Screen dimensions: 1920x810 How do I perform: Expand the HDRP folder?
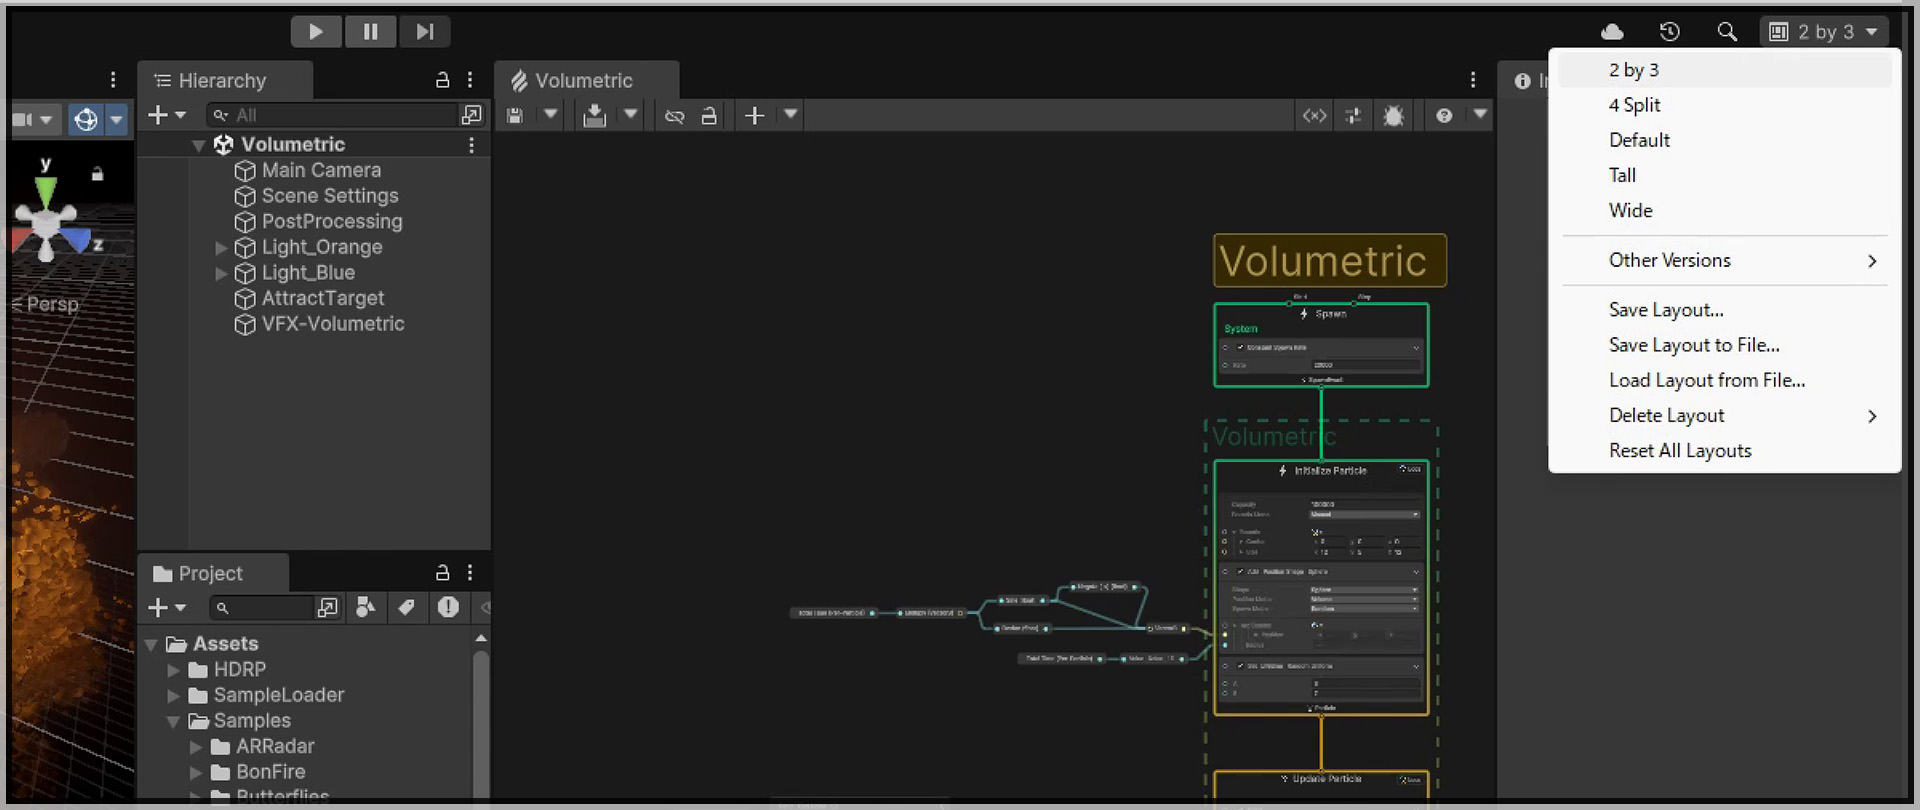tap(173, 670)
